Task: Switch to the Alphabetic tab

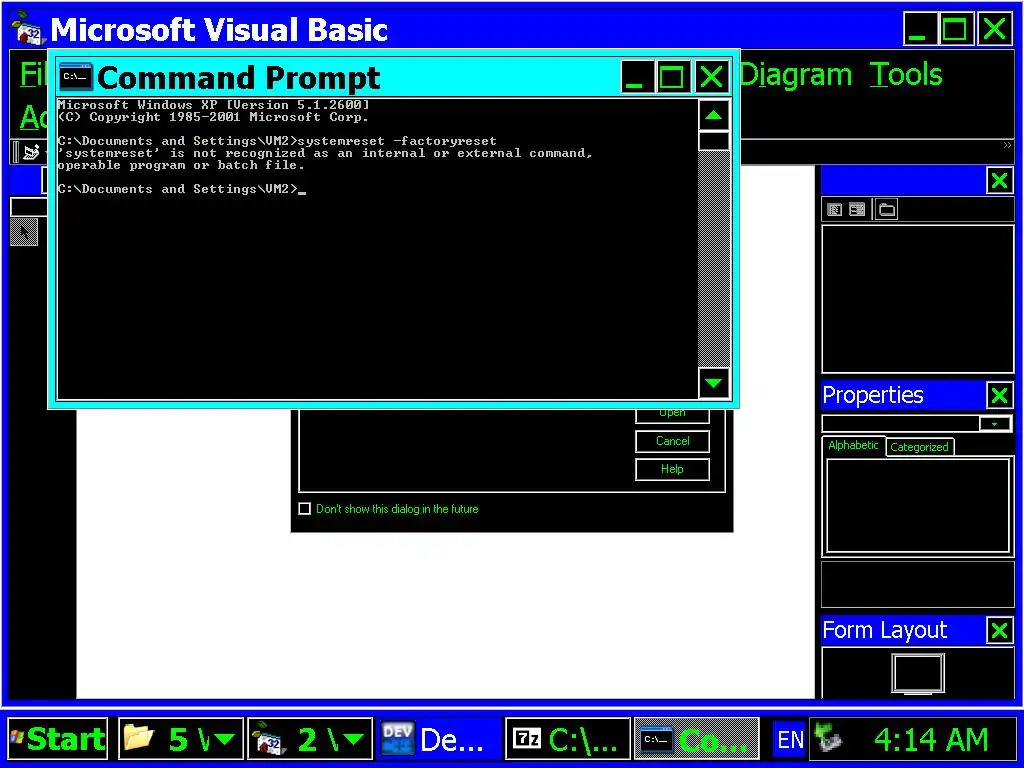Action: pyautogui.click(x=853, y=445)
